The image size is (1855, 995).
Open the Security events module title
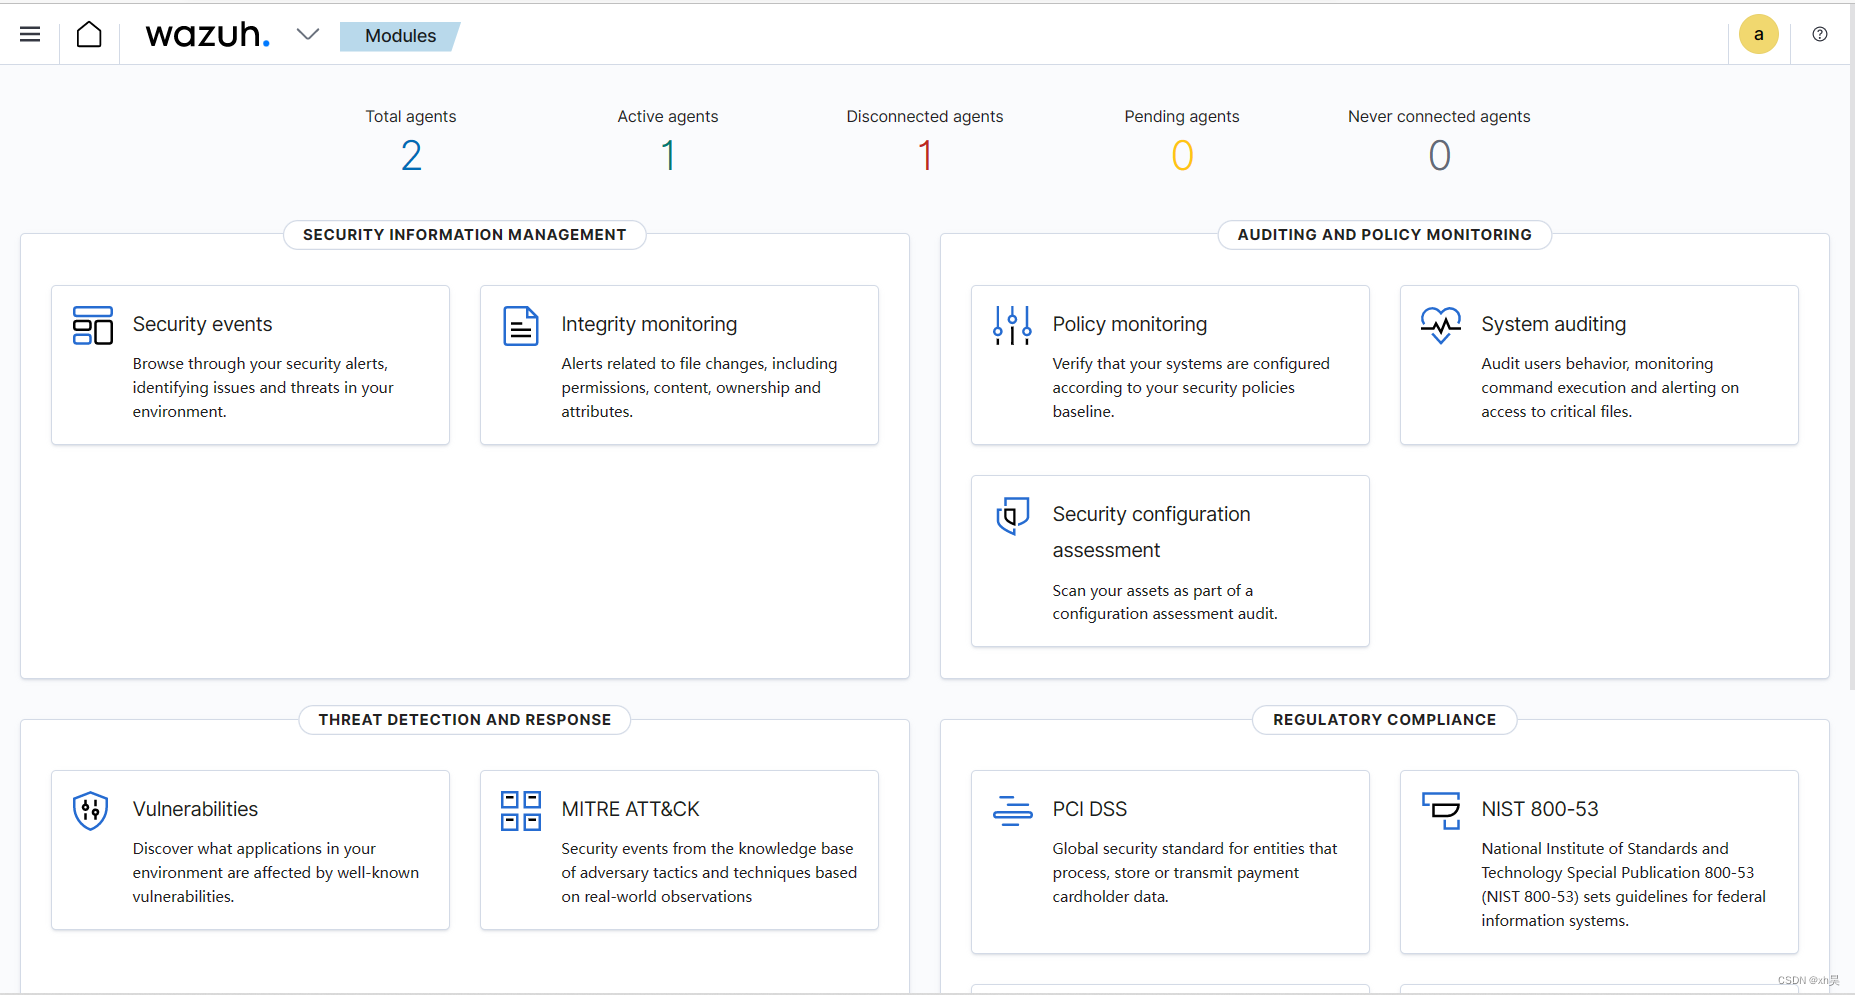[202, 324]
